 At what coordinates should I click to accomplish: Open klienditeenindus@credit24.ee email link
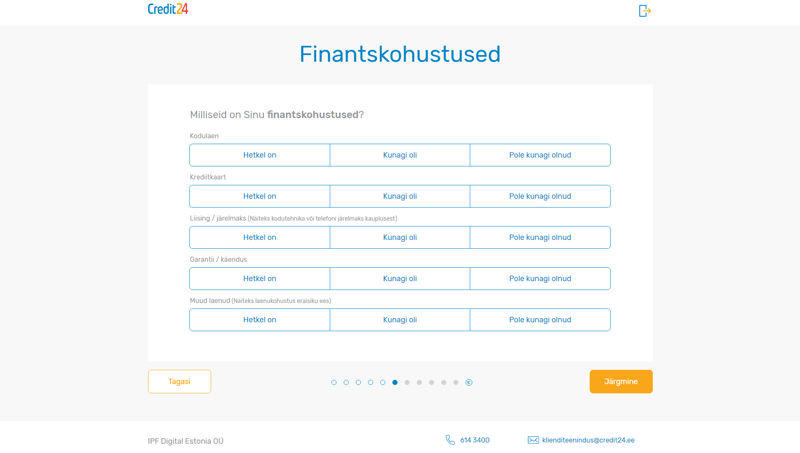(588, 440)
